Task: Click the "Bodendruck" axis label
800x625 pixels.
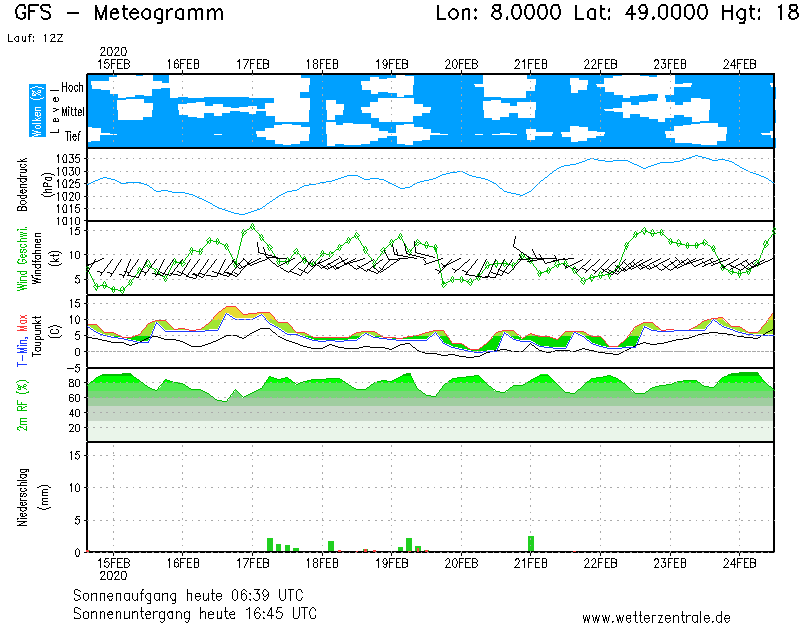Action: click(22, 185)
